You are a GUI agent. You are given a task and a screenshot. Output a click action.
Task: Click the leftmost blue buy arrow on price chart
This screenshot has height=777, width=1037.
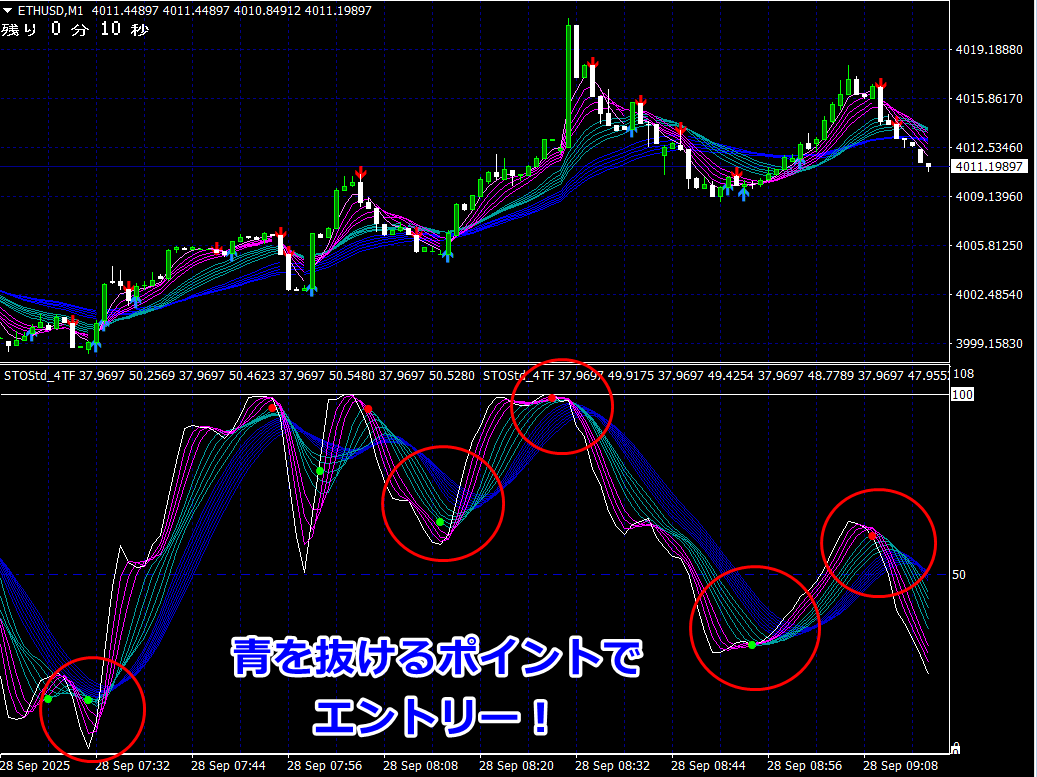point(31,336)
